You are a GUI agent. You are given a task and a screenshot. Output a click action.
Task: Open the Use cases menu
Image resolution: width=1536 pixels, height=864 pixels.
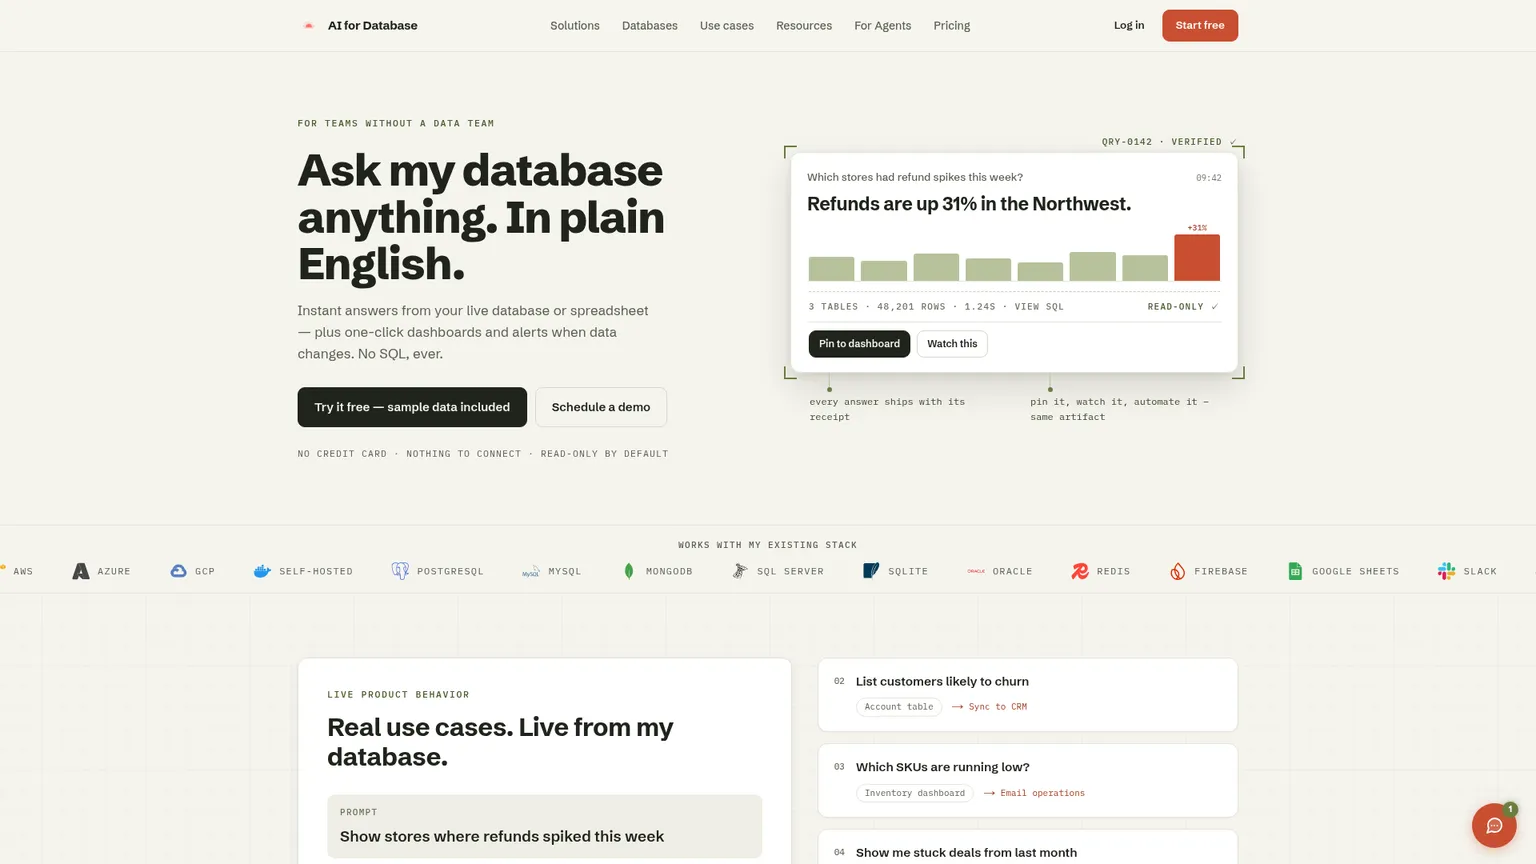pyautogui.click(x=727, y=26)
